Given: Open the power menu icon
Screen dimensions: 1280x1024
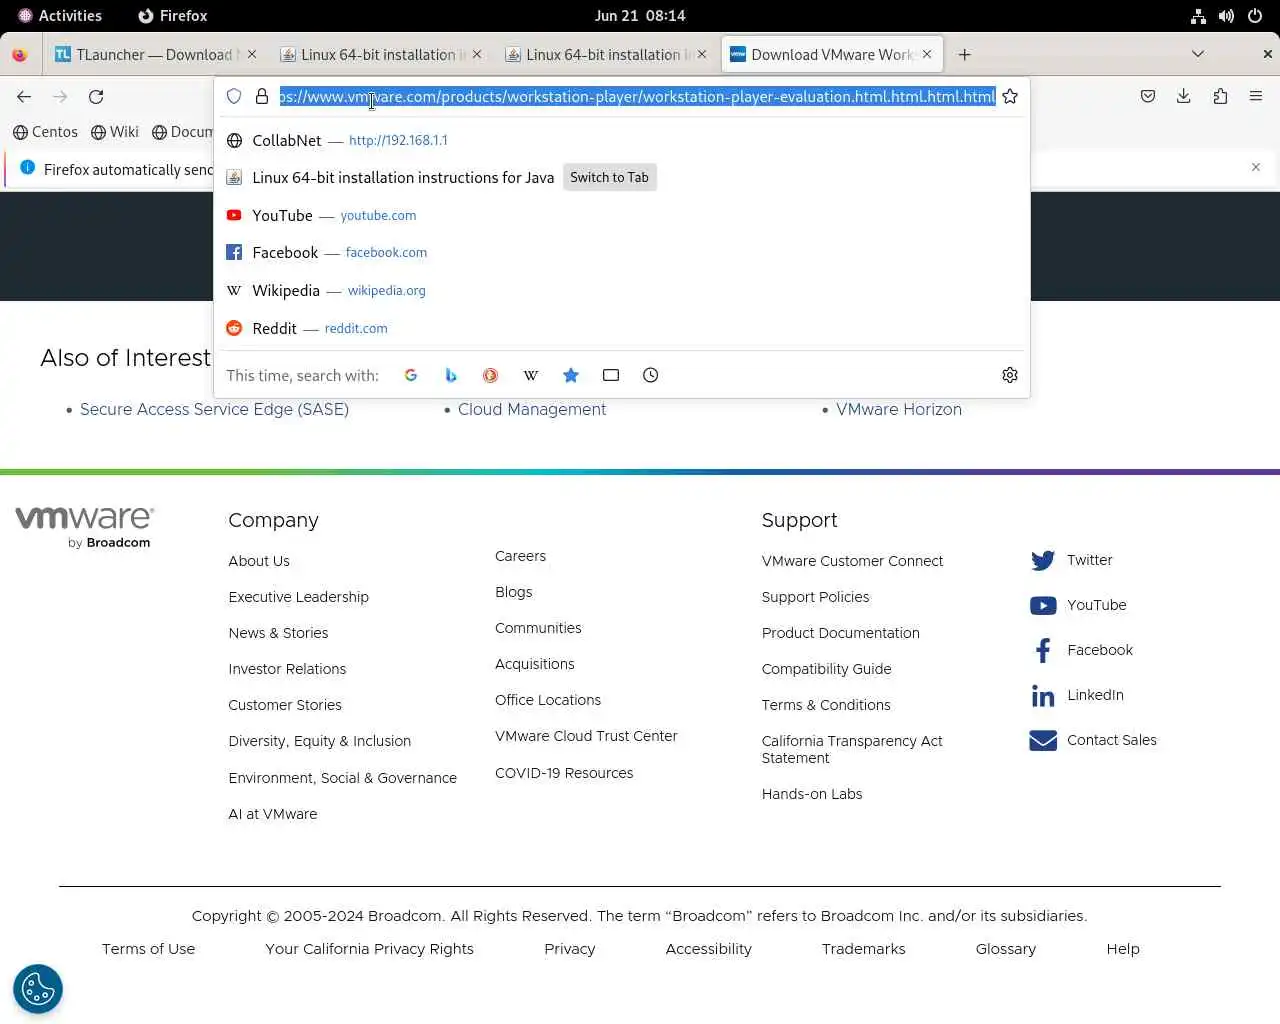Looking at the screenshot, I should tap(1255, 16).
